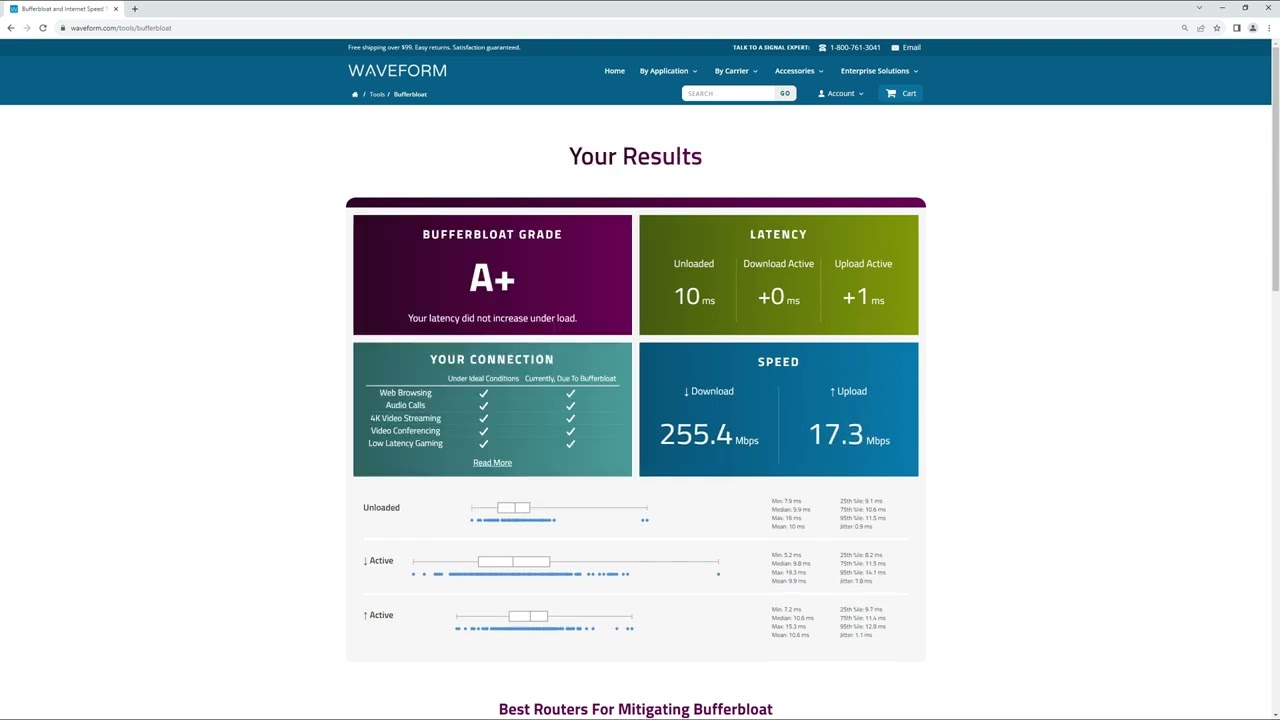The height and width of the screenshot is (720, 1280).
Task: Expand the Enterprise Solutions menu
Action: pos(879,71)
